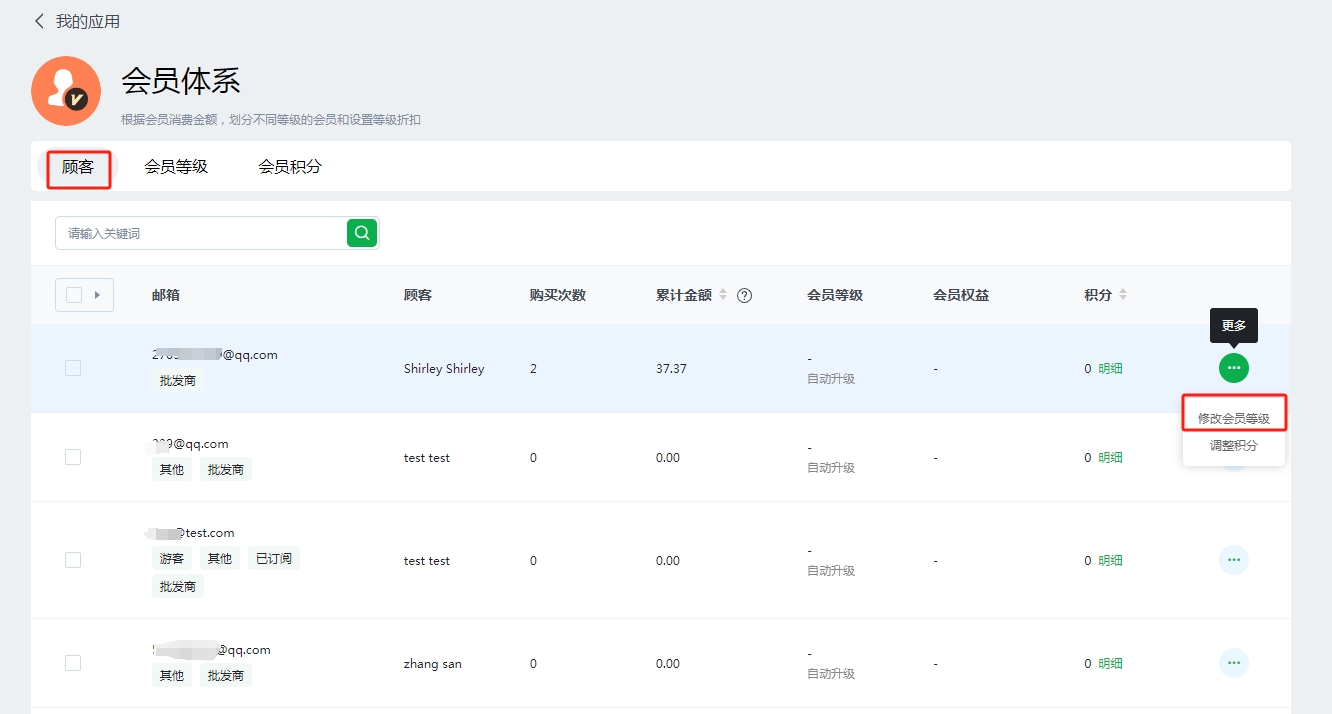This screenshot has height=714, width=1332.
Task: Click the 邮箱 column header
Action: pos(166,295)
